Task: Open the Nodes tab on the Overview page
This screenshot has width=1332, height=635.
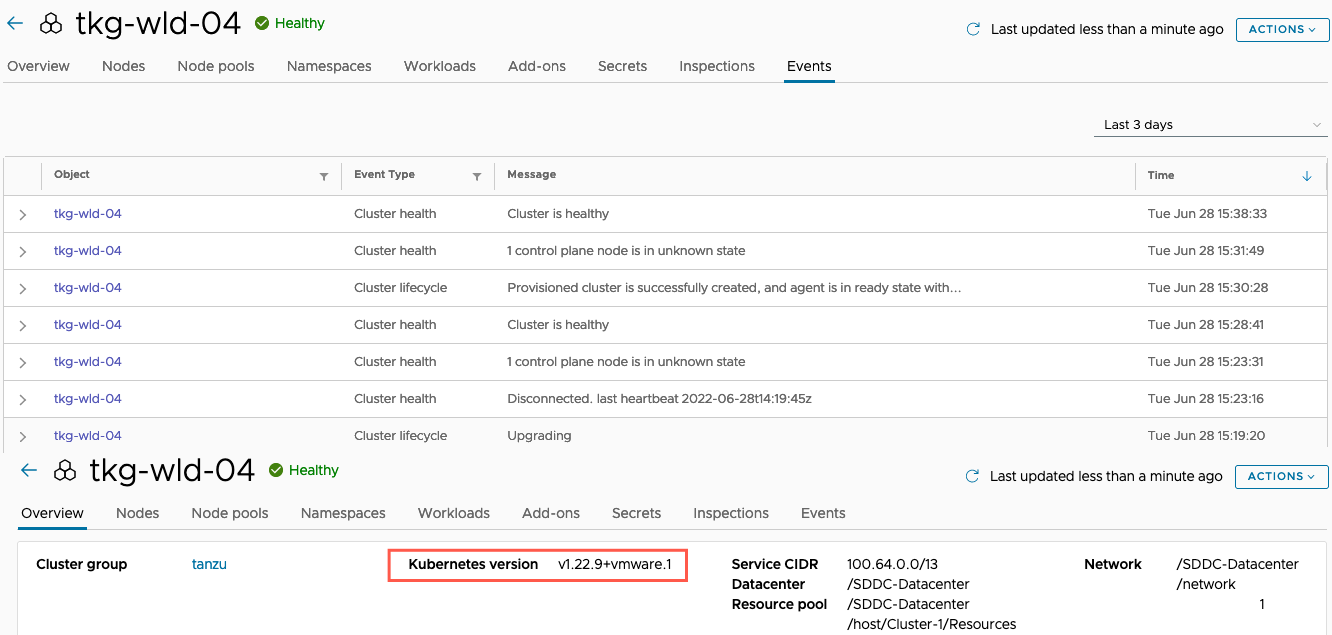Action: click(x=137, y=513)
